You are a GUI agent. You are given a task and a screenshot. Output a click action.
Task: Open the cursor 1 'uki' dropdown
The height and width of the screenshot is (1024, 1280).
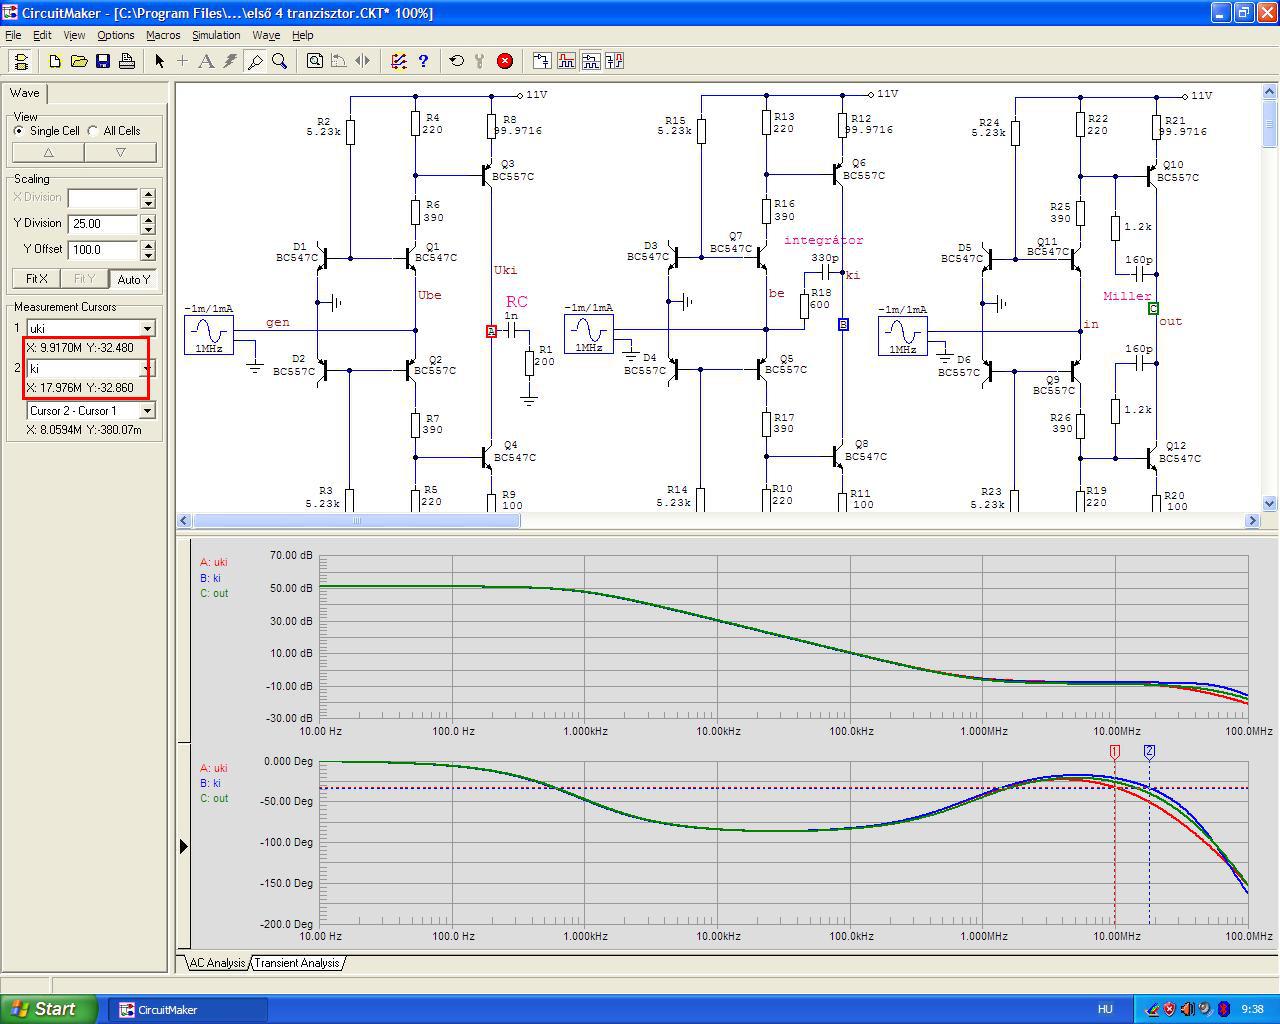pyautogui.click(x=147, y=329)
